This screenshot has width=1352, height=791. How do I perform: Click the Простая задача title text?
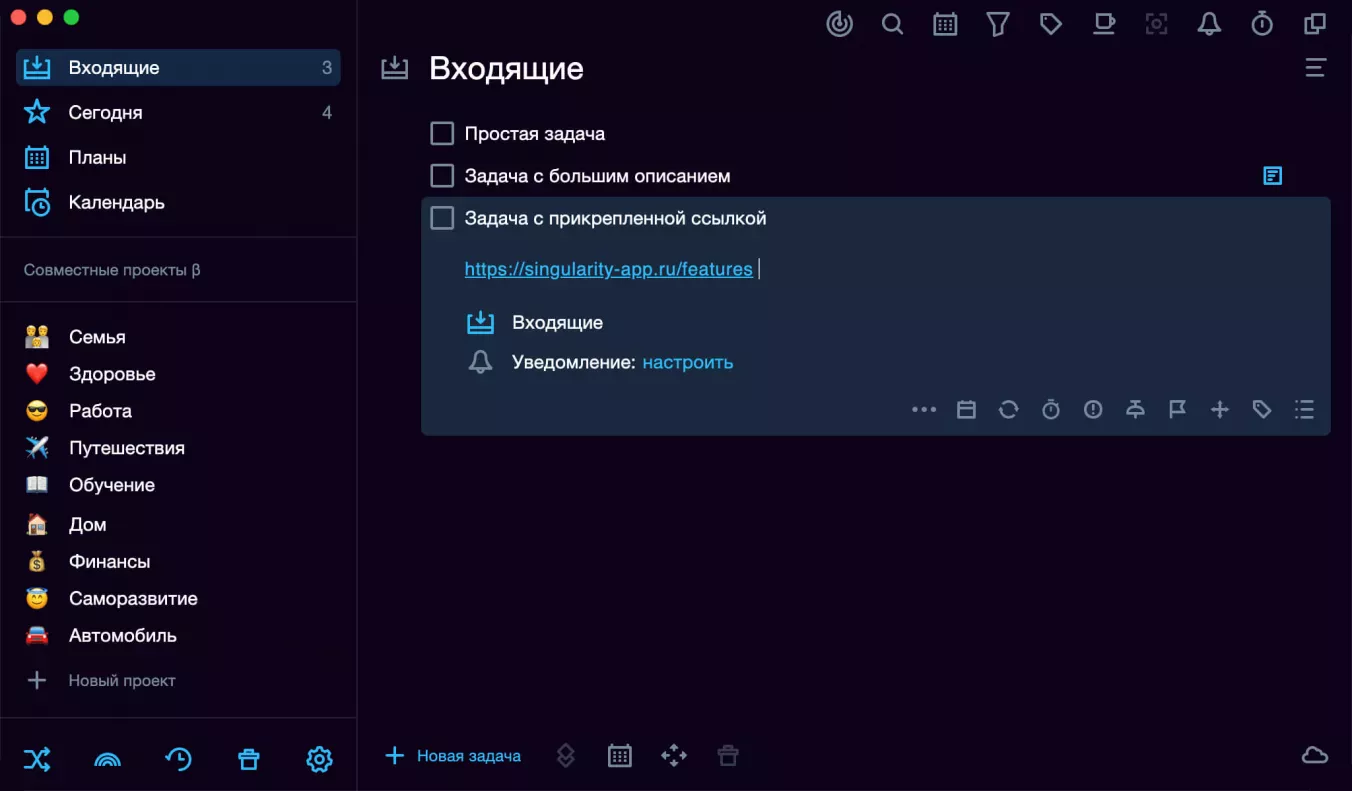click(535, 134)
